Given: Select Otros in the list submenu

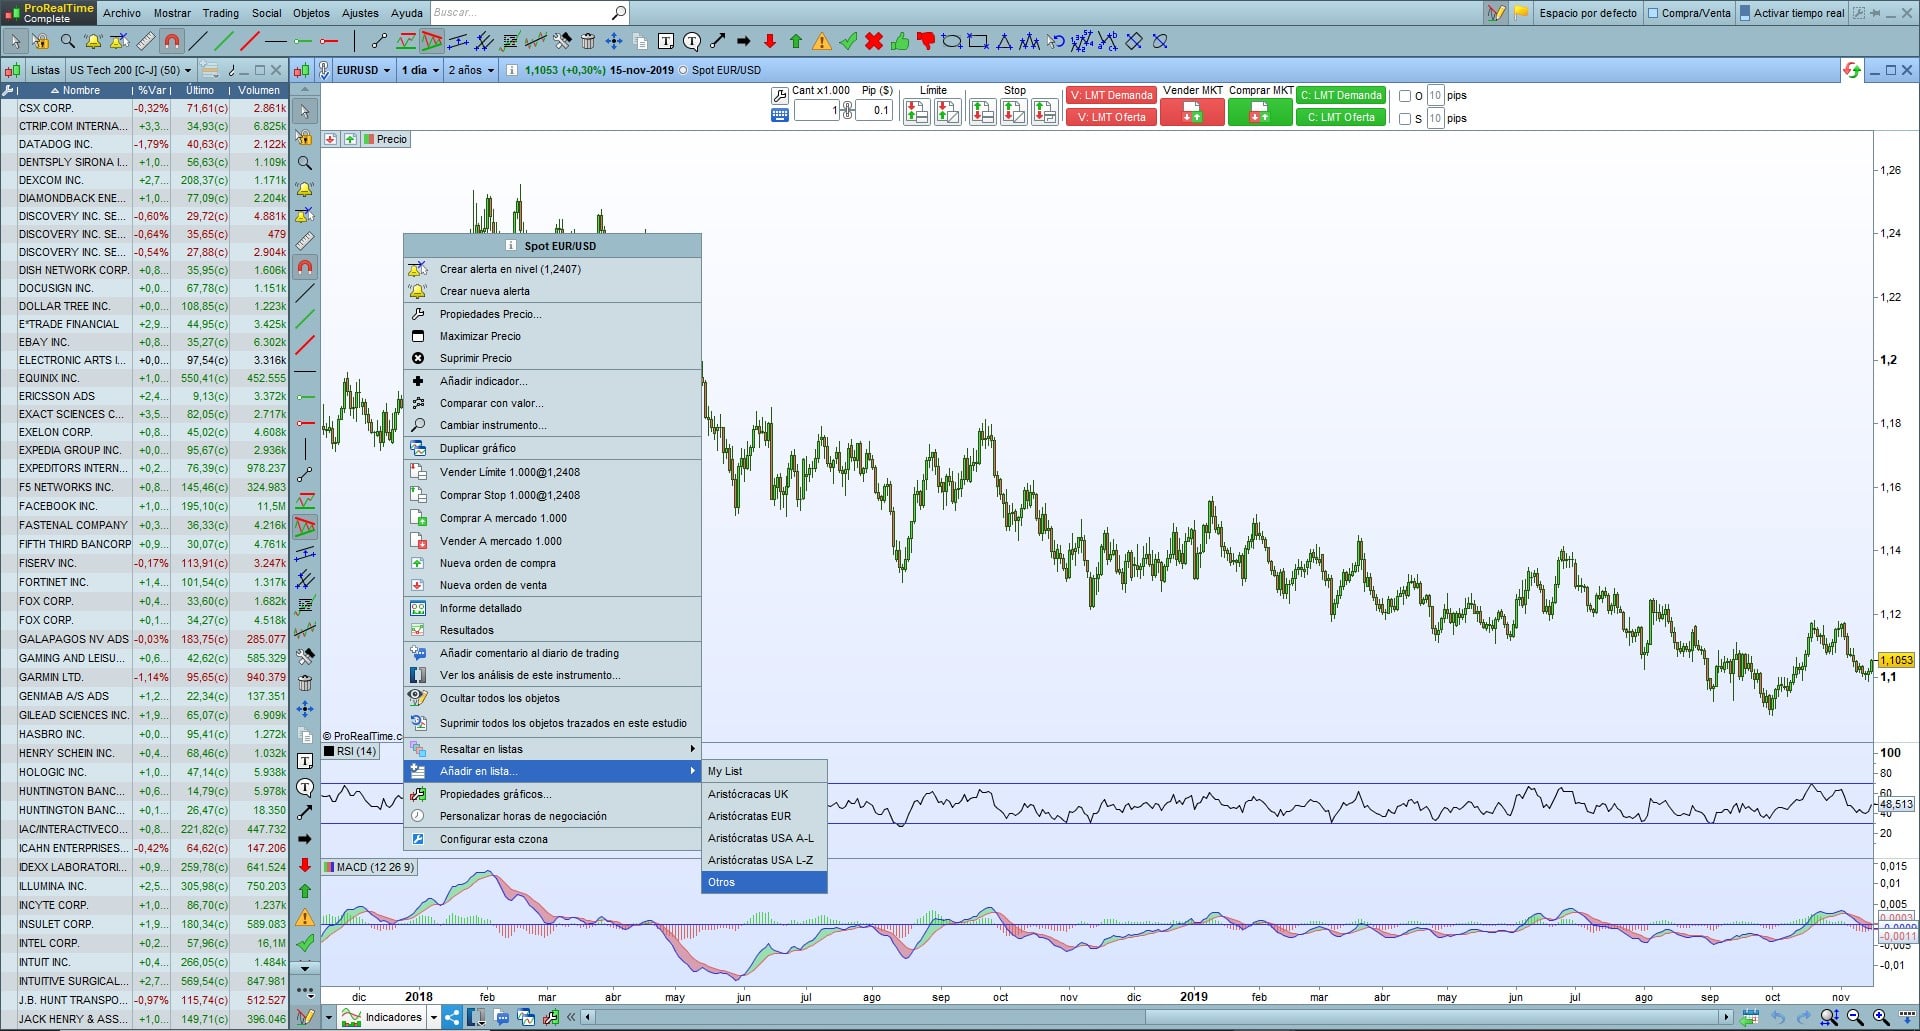Looking at the screenshot, I should click(765, 883).
